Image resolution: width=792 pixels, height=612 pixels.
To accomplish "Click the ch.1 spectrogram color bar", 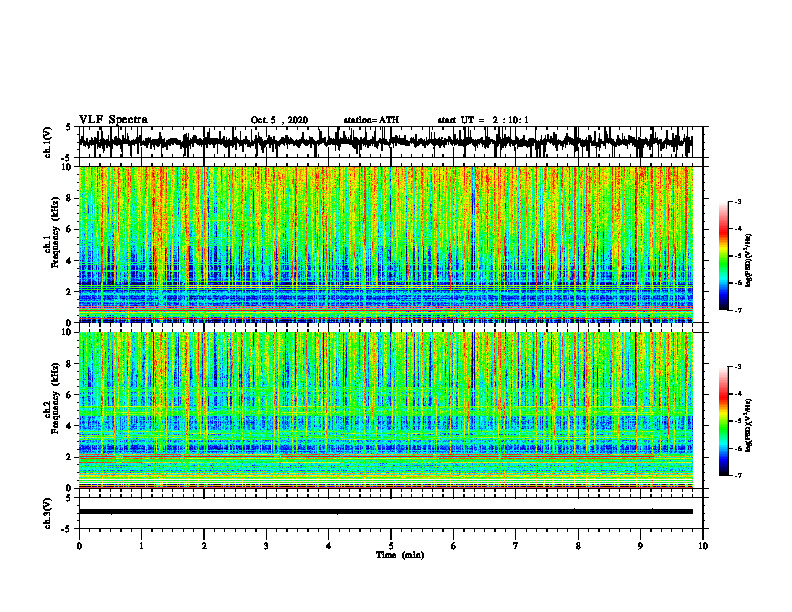I will tap(724, 256).
